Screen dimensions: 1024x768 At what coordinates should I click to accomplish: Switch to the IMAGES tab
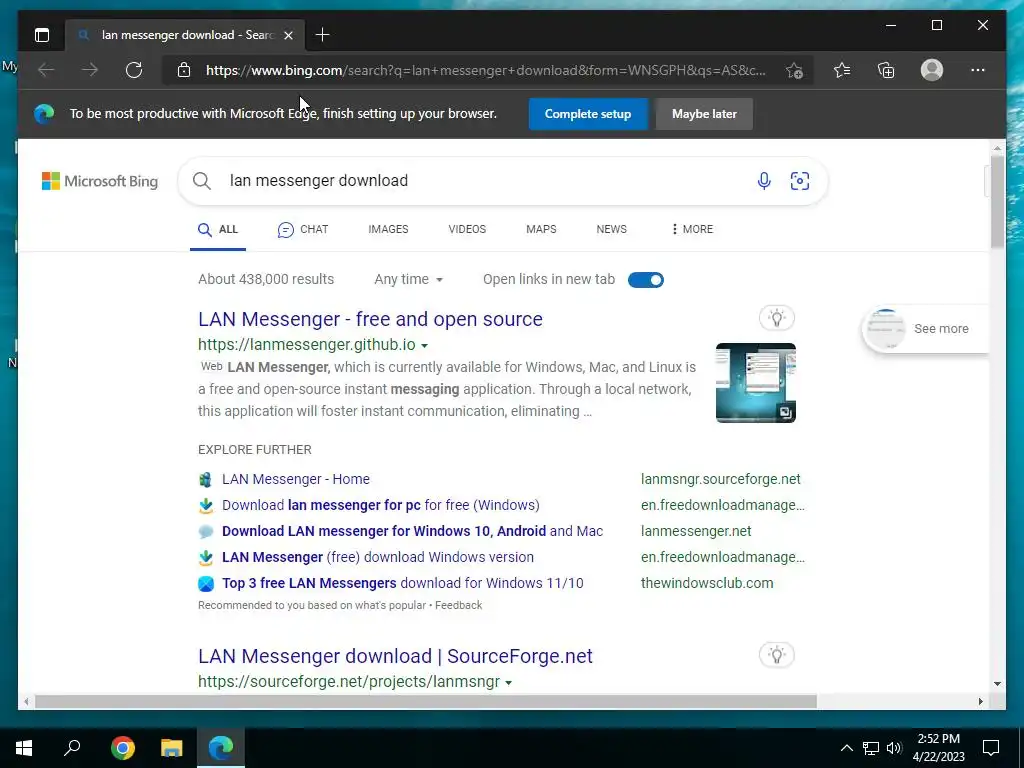click(388, 229)
